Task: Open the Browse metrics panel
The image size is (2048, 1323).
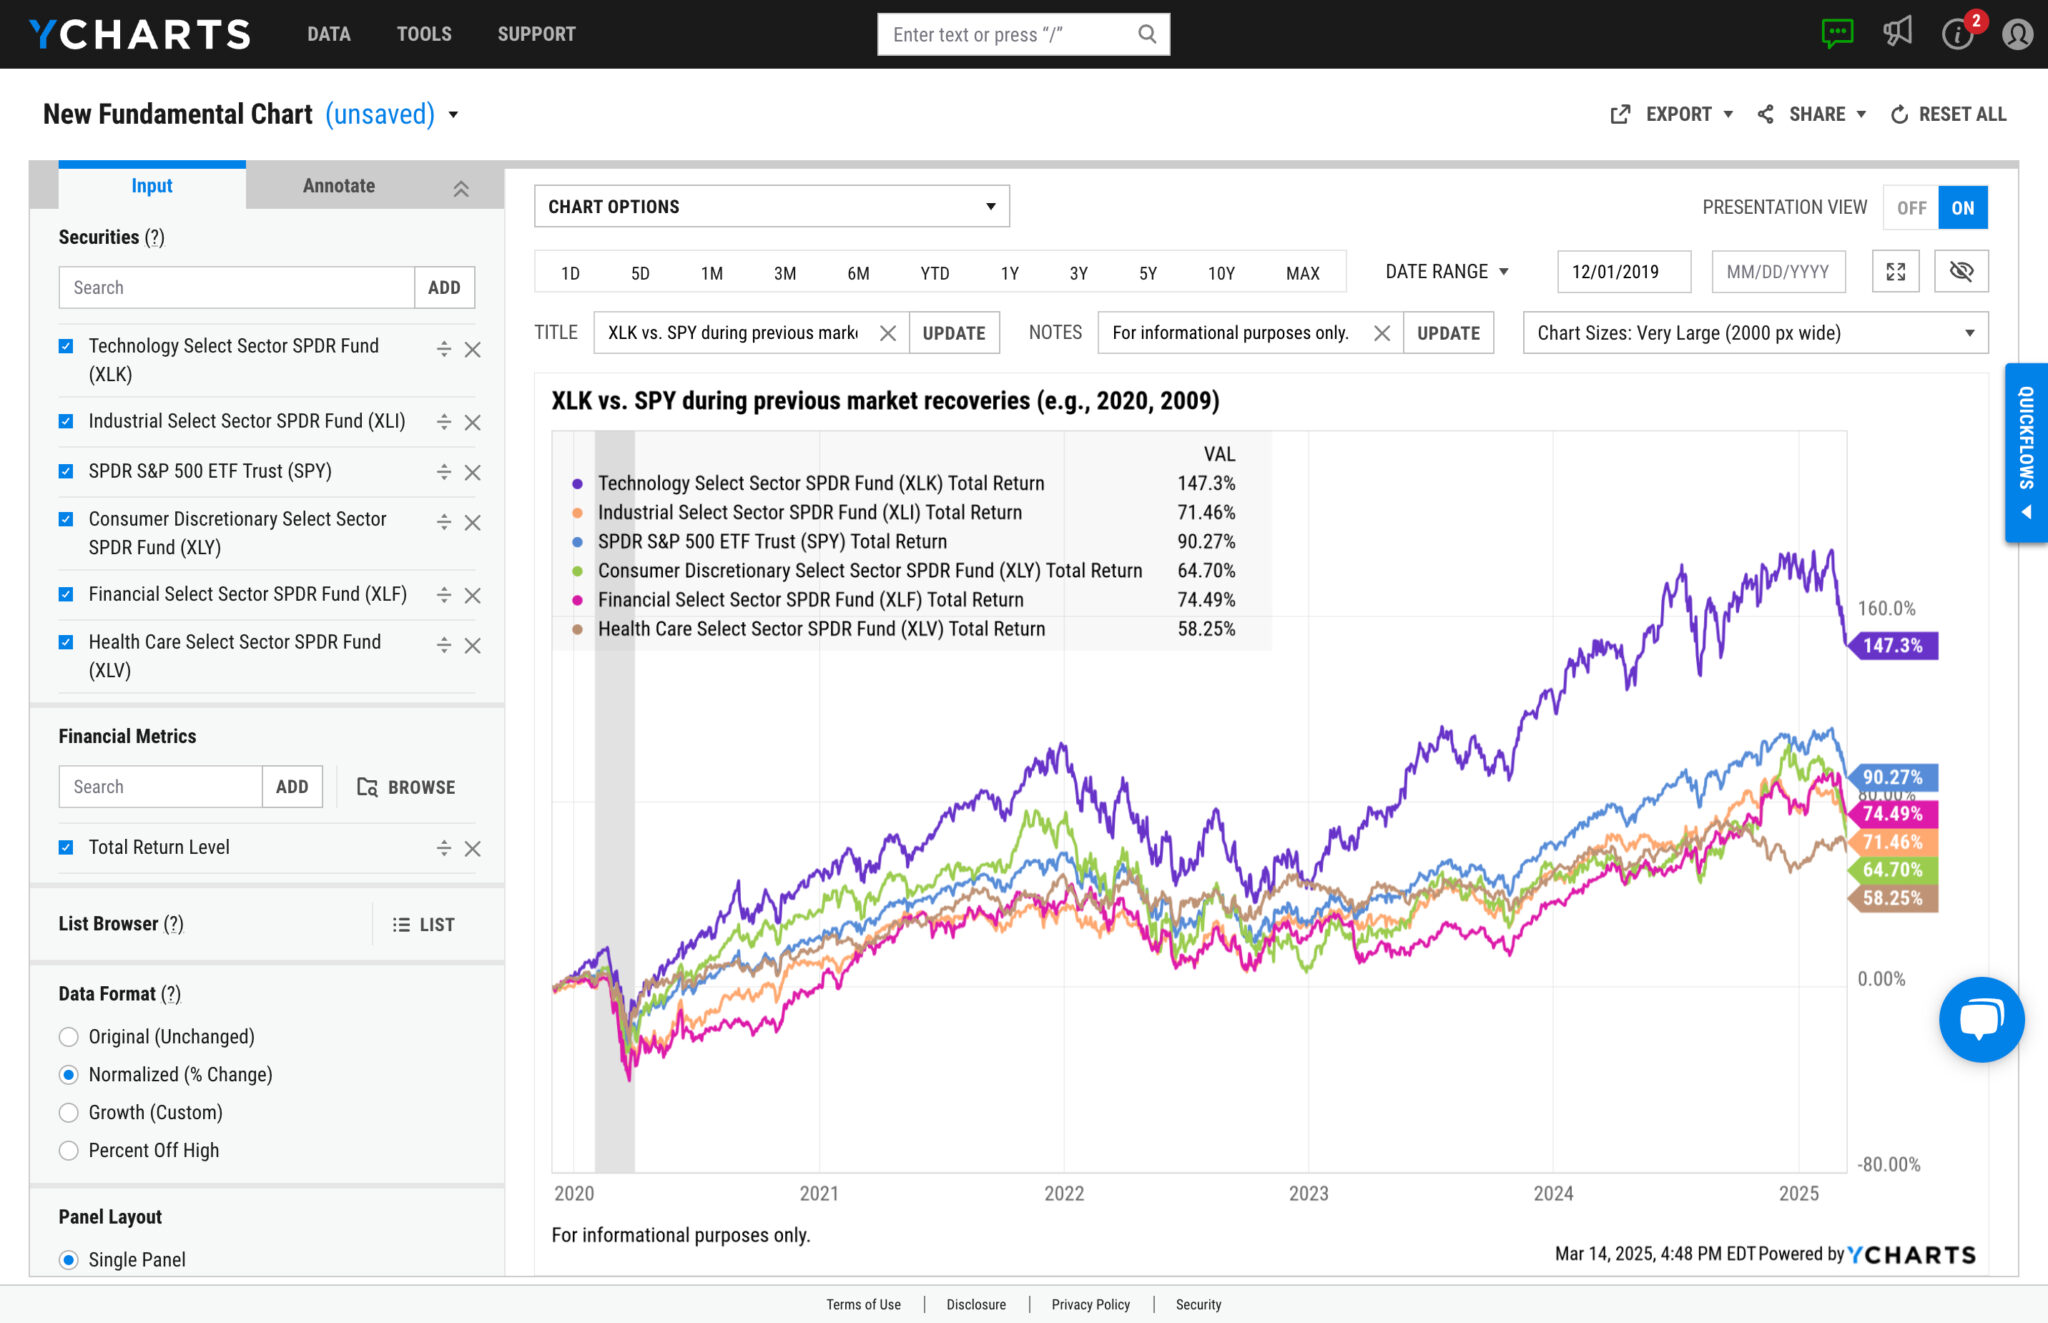Action: click(407, 787)
